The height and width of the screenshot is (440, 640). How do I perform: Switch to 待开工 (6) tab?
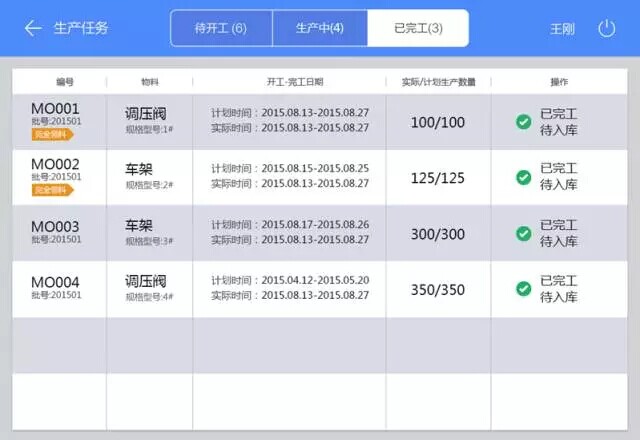click(221, 28)
